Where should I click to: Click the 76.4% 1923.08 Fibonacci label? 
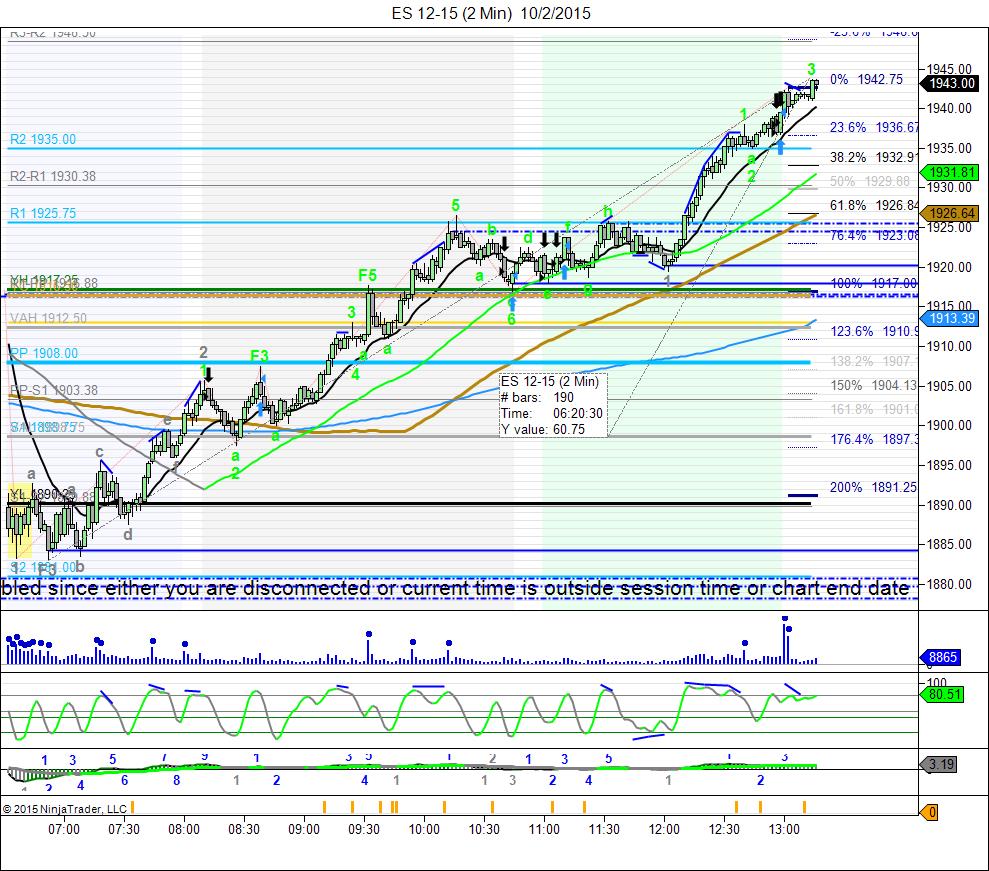tap(874, 235)
